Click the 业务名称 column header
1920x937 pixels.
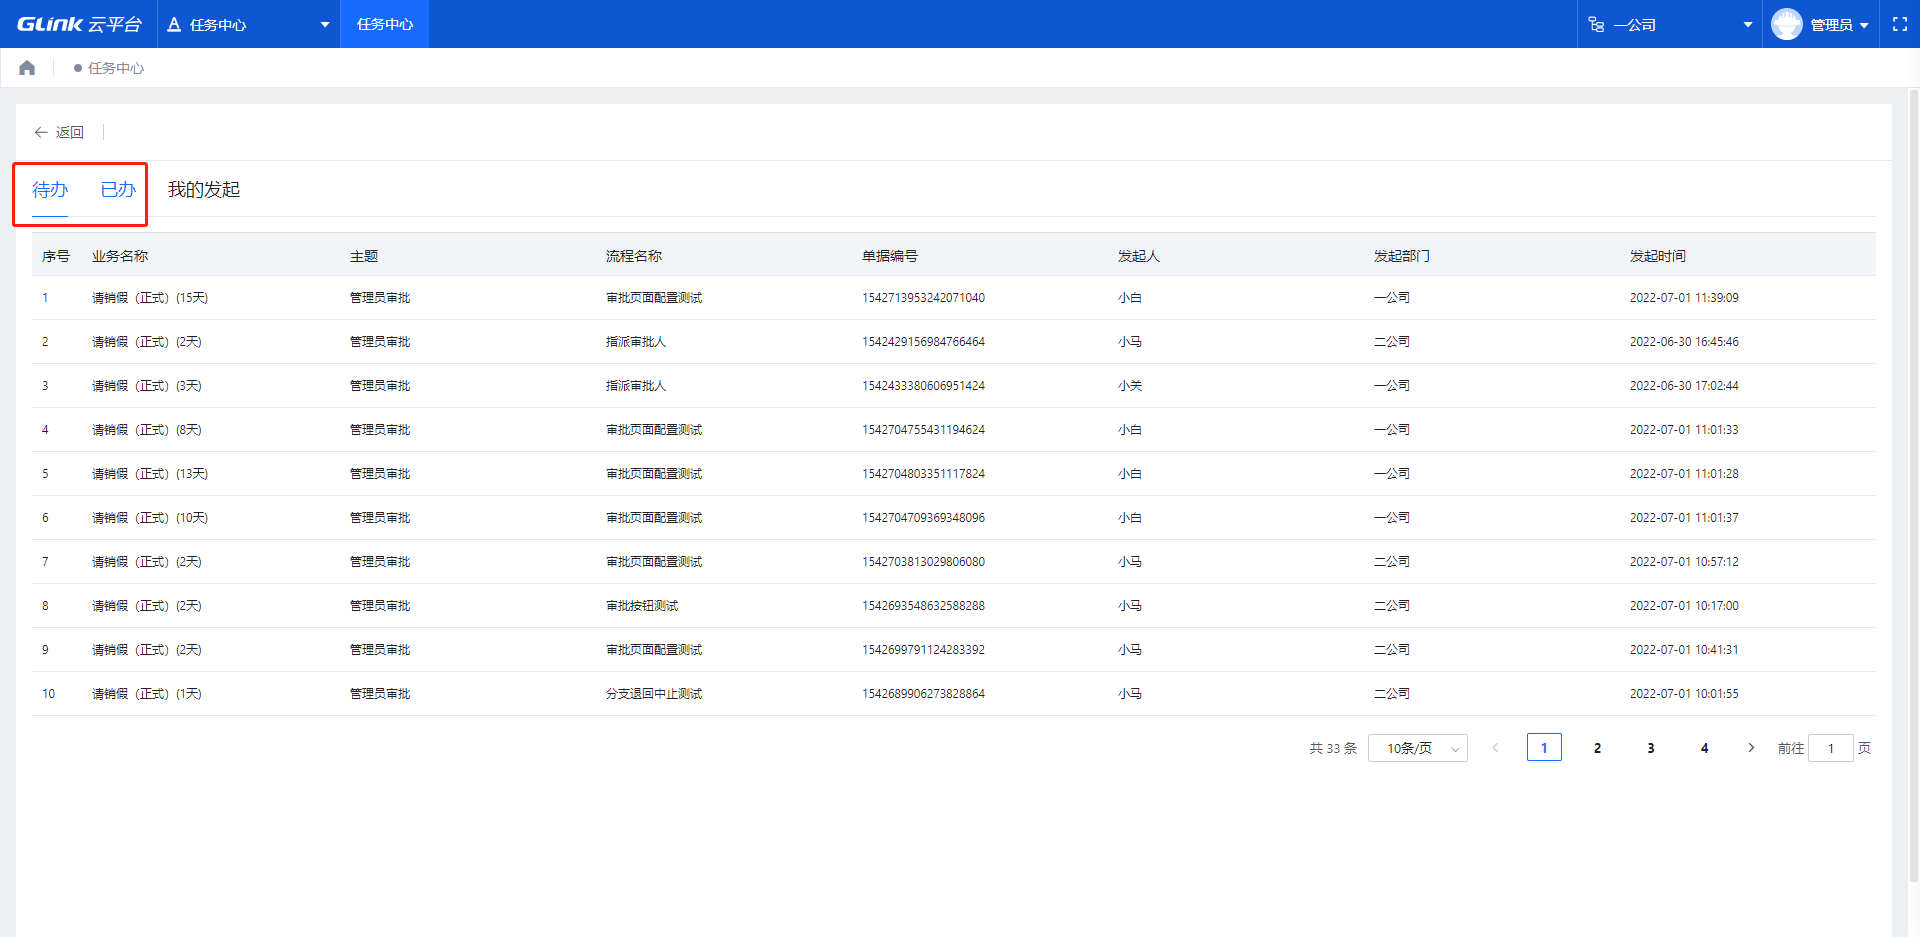[x=120, y=256]
